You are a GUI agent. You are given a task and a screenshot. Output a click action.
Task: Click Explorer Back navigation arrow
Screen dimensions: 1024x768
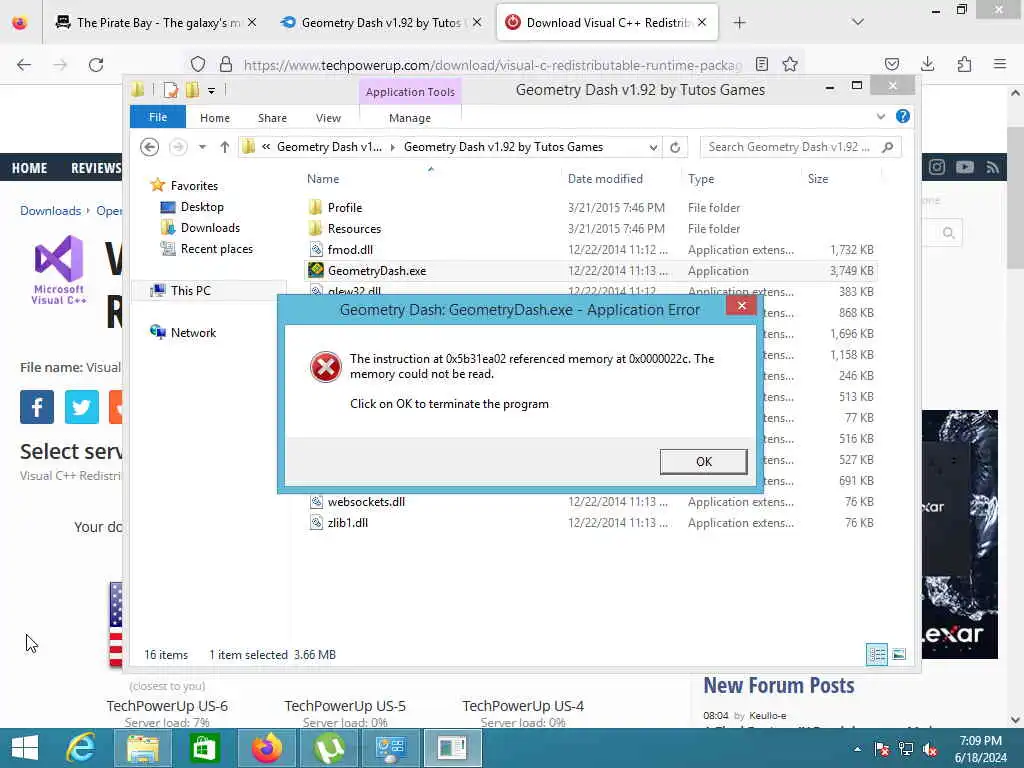point(150,147)
